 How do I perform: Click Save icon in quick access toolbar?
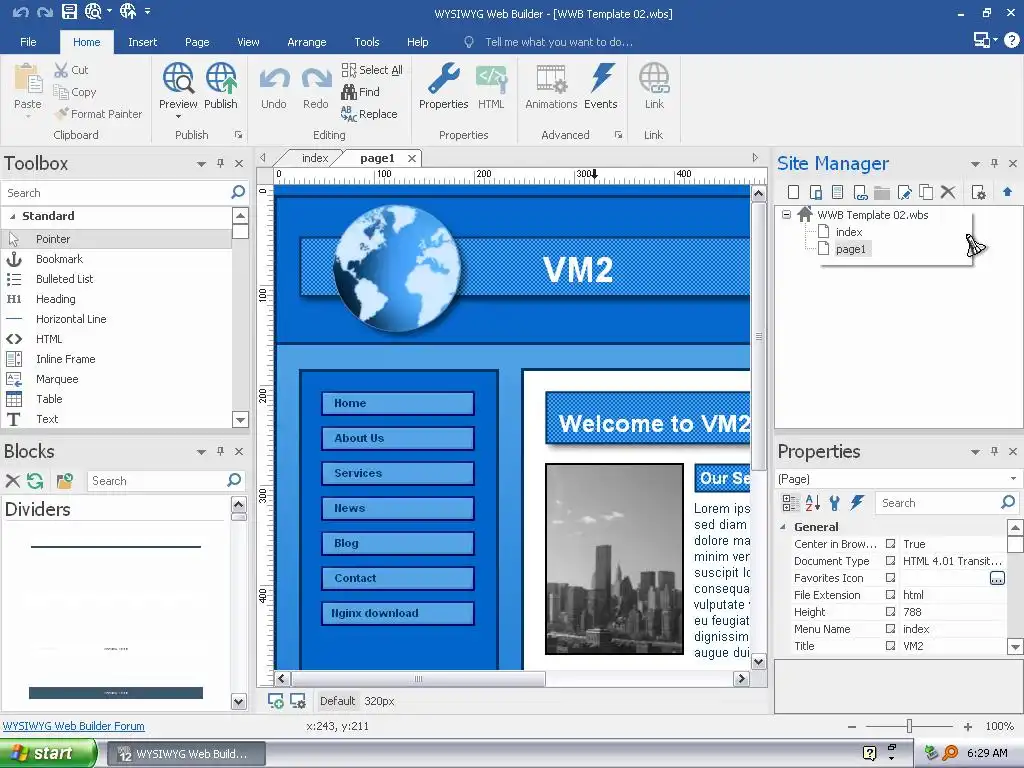(x=69, y=11)
